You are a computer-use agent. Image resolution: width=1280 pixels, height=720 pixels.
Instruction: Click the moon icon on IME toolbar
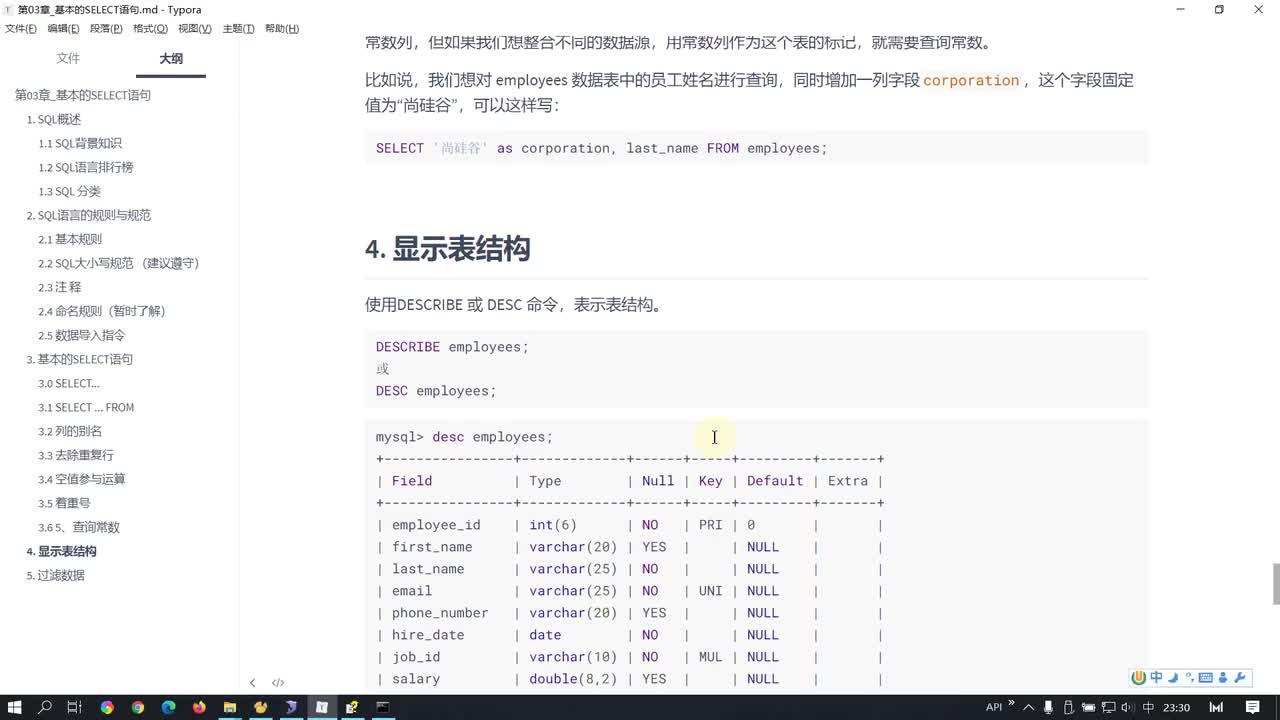pyautogui.click(x=1173, y=677)
